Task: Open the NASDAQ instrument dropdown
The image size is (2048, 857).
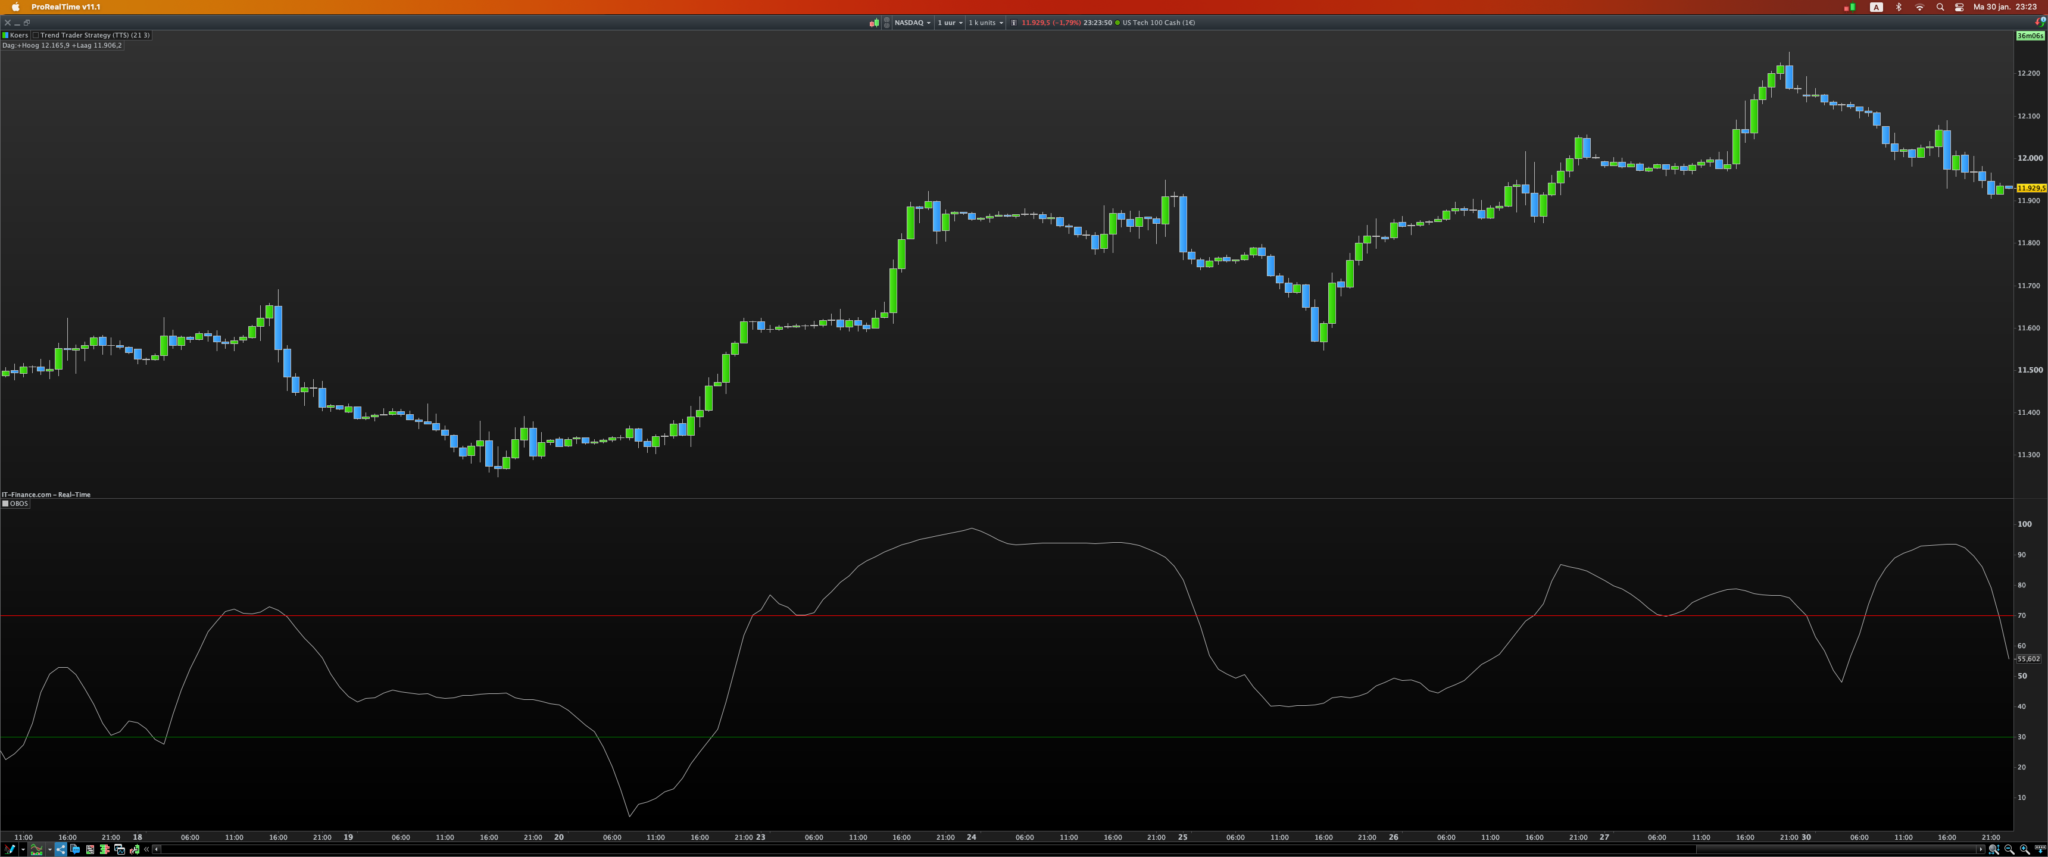Action: coord(912,22)
